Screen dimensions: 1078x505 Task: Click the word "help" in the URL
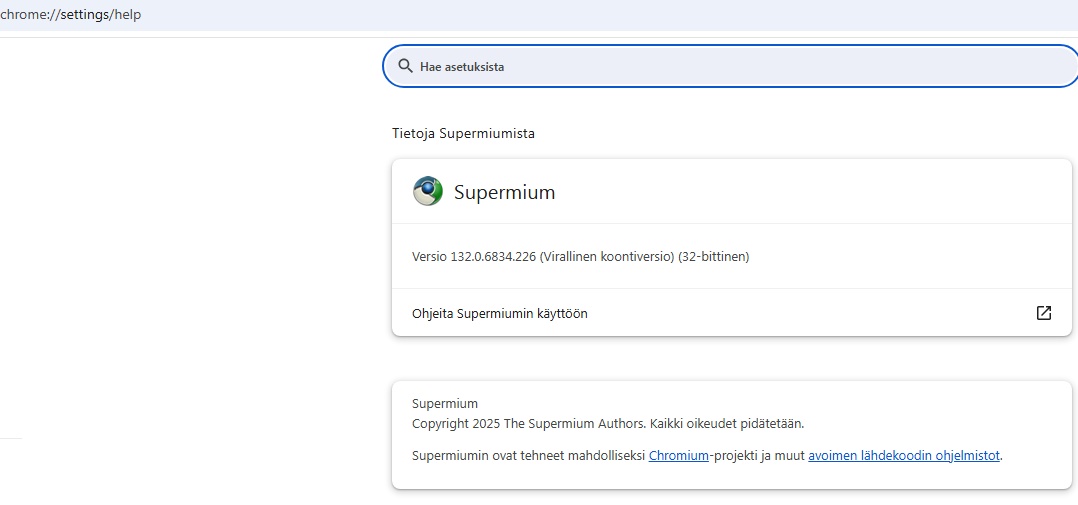(126, 14)
